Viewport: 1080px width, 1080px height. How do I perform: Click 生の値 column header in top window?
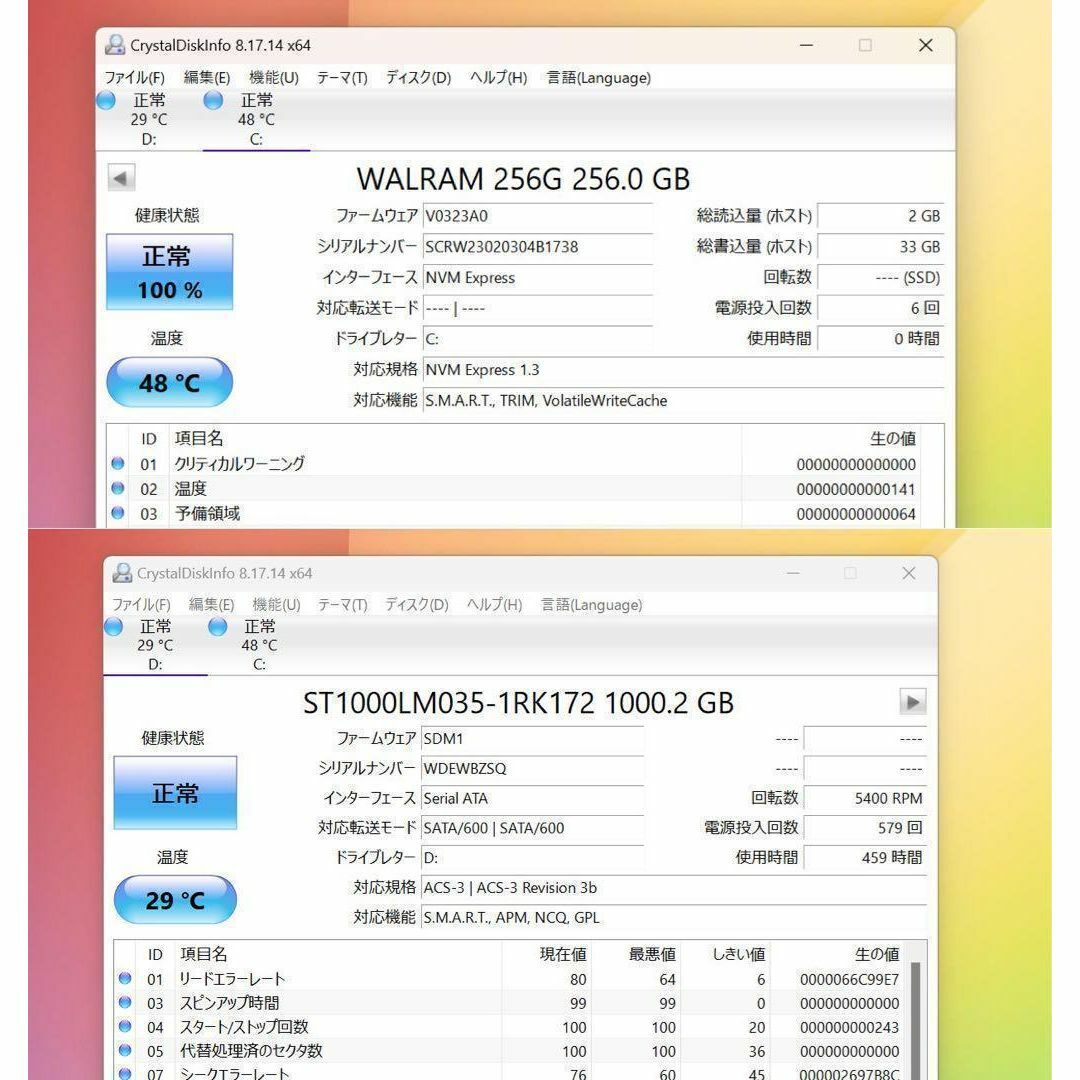click(892, 438)
